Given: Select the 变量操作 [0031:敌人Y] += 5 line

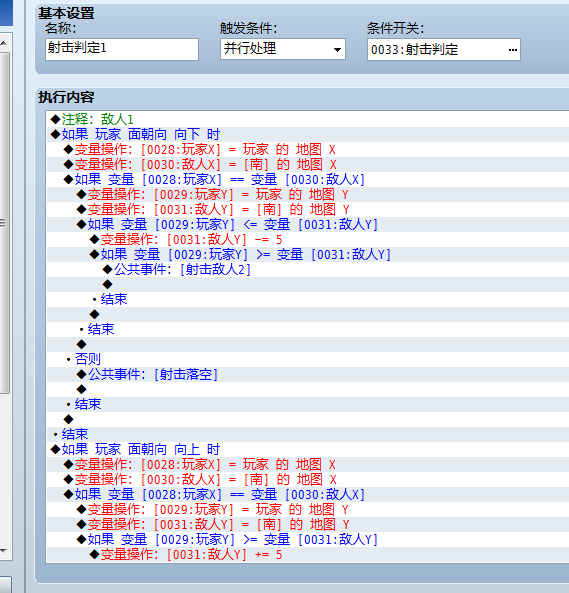Looking at the screenshot, I should [307, 554].
